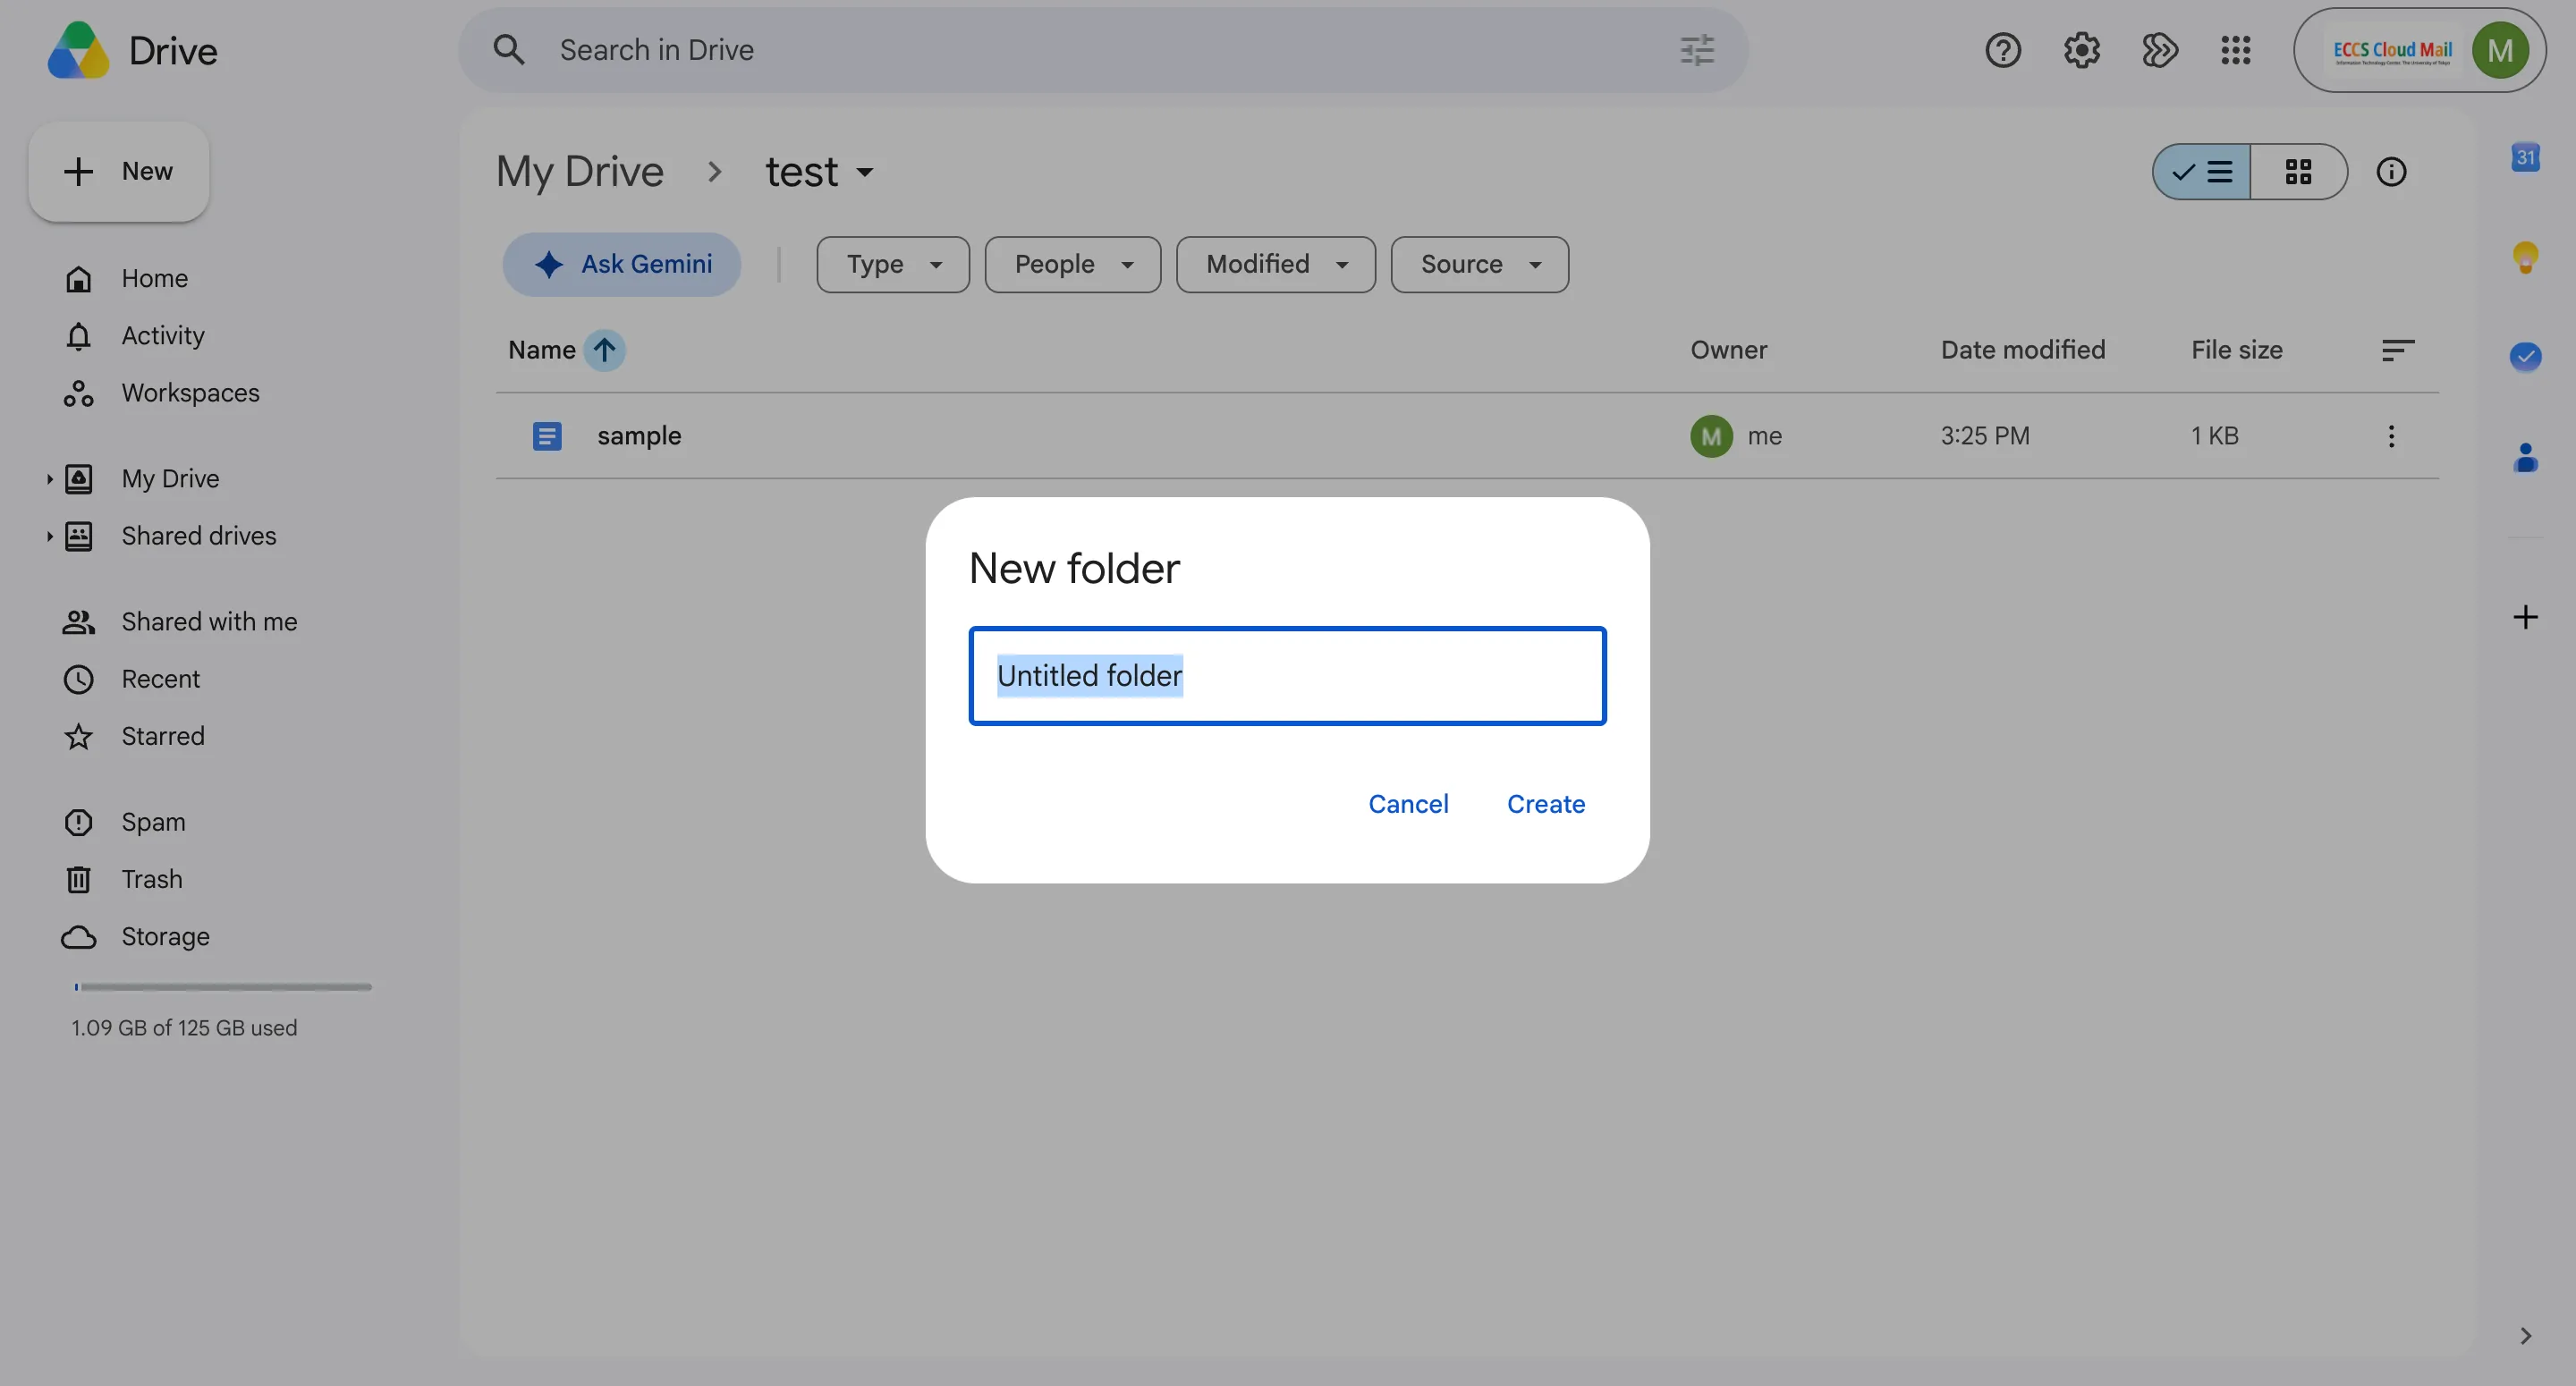Open the Help and support icon

[x=2003, y=50]
